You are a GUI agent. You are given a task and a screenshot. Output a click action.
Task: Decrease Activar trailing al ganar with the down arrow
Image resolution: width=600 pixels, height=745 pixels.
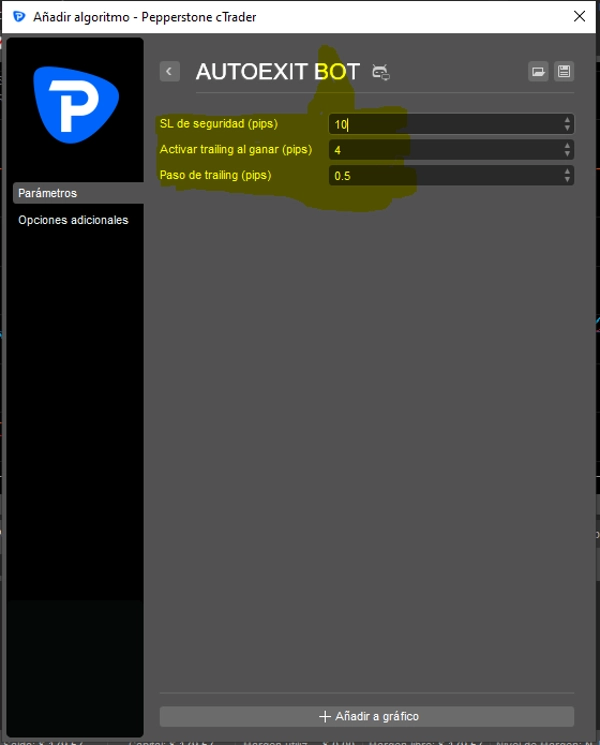tap(567, 154)
